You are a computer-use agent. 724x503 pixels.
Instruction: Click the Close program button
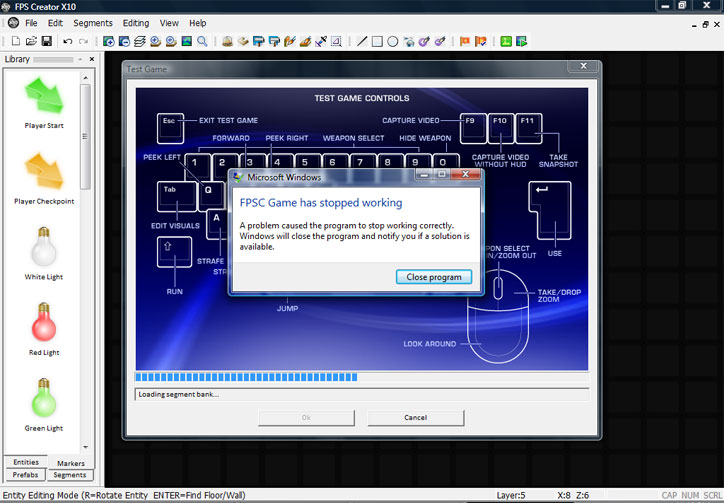(434, 277)
